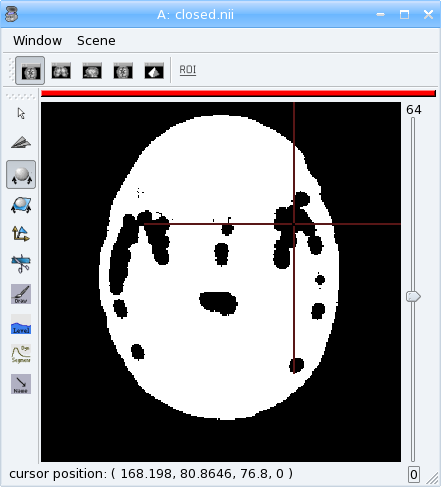The height and width of the screenshot is (487, 441).
Task: Switch to the 3D pyramid view icon
Action: (154, 71)
